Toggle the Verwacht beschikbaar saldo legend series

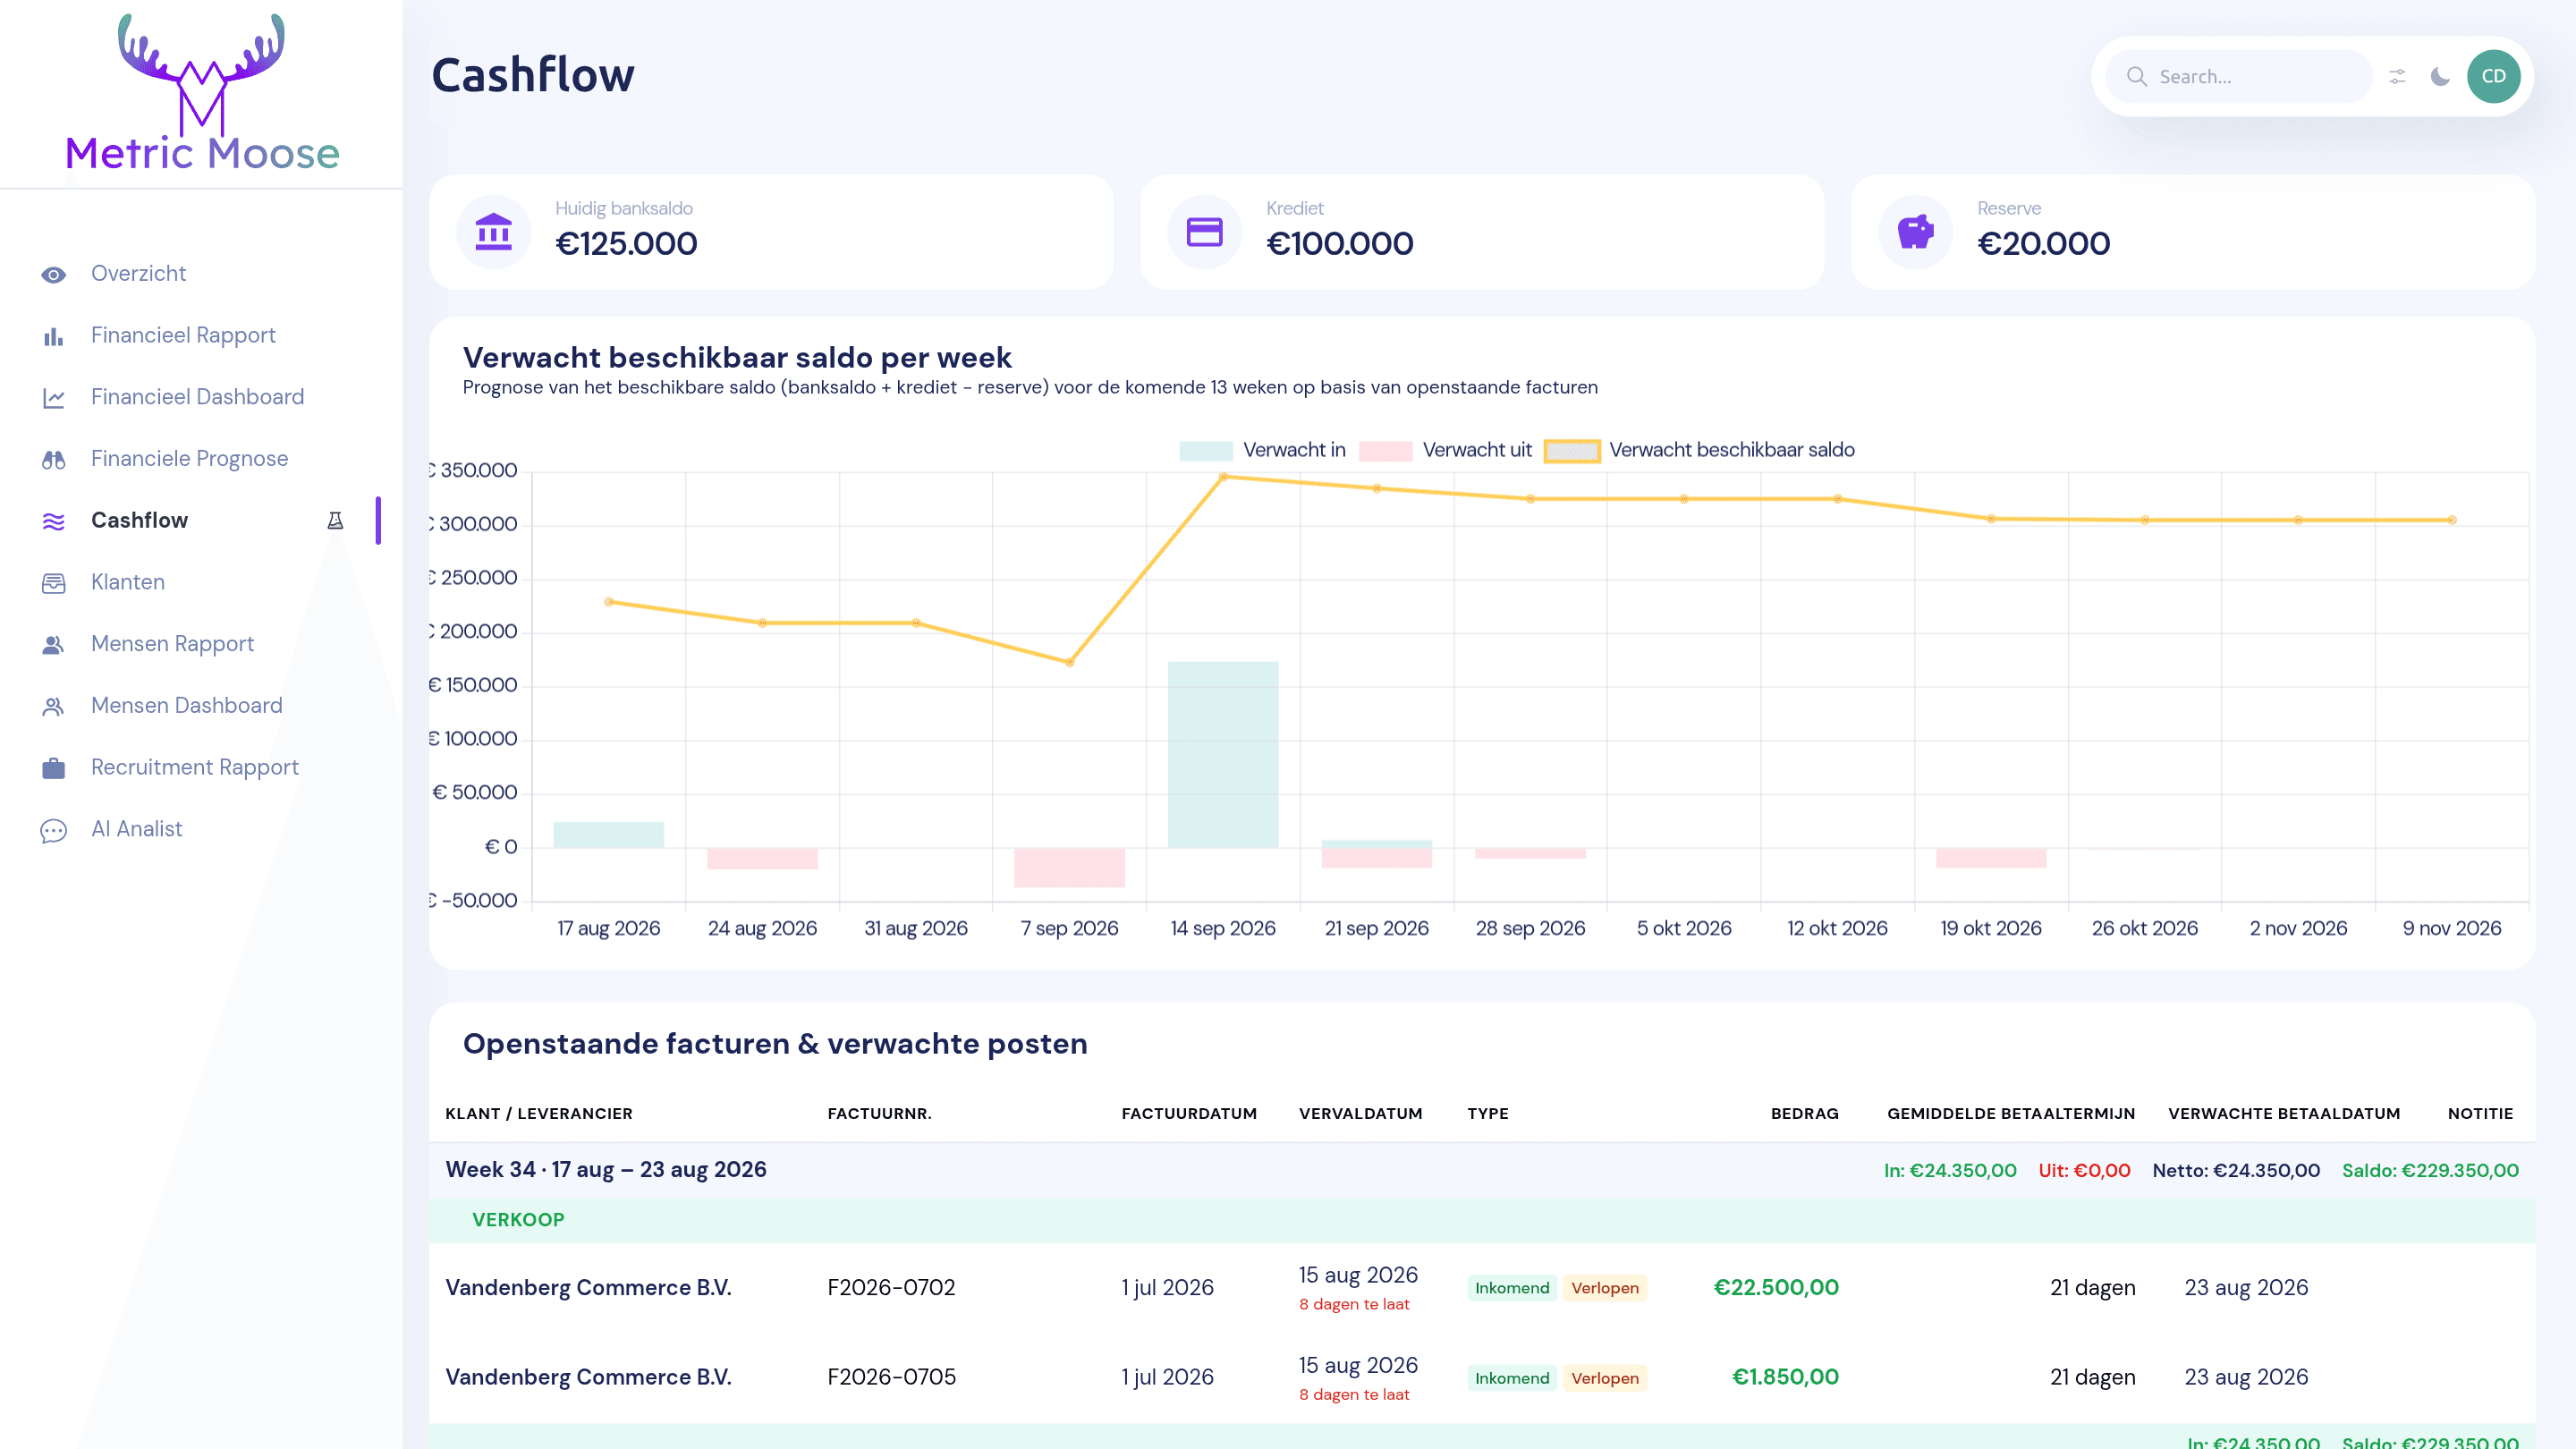click(1699, 451)
